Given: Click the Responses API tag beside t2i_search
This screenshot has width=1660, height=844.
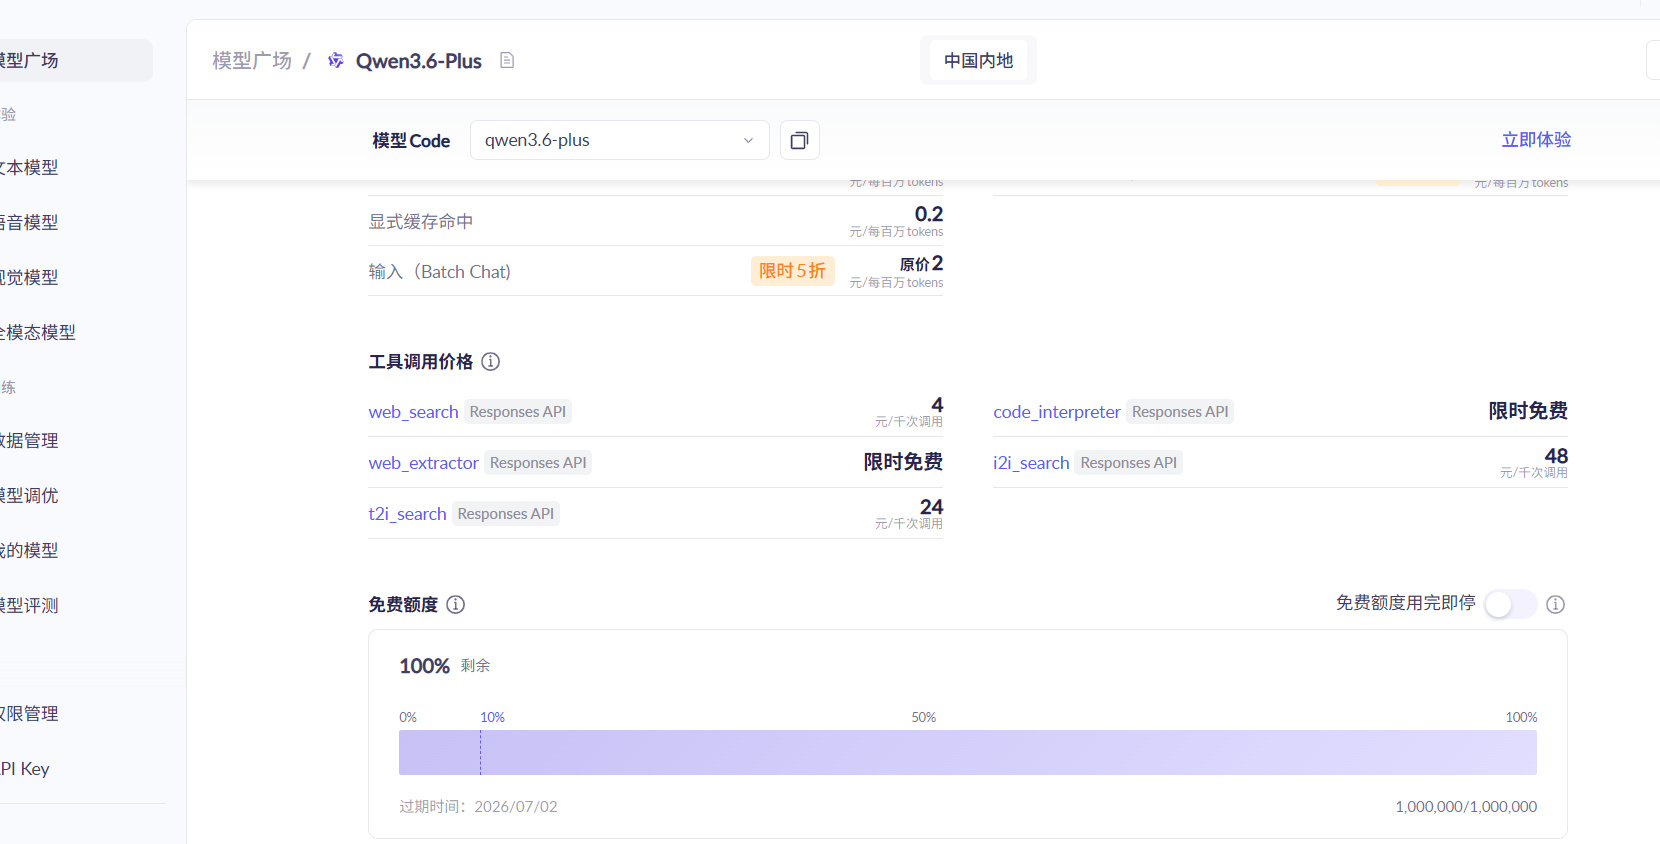Looking at the screenshot, I should (x=506, y=514).
